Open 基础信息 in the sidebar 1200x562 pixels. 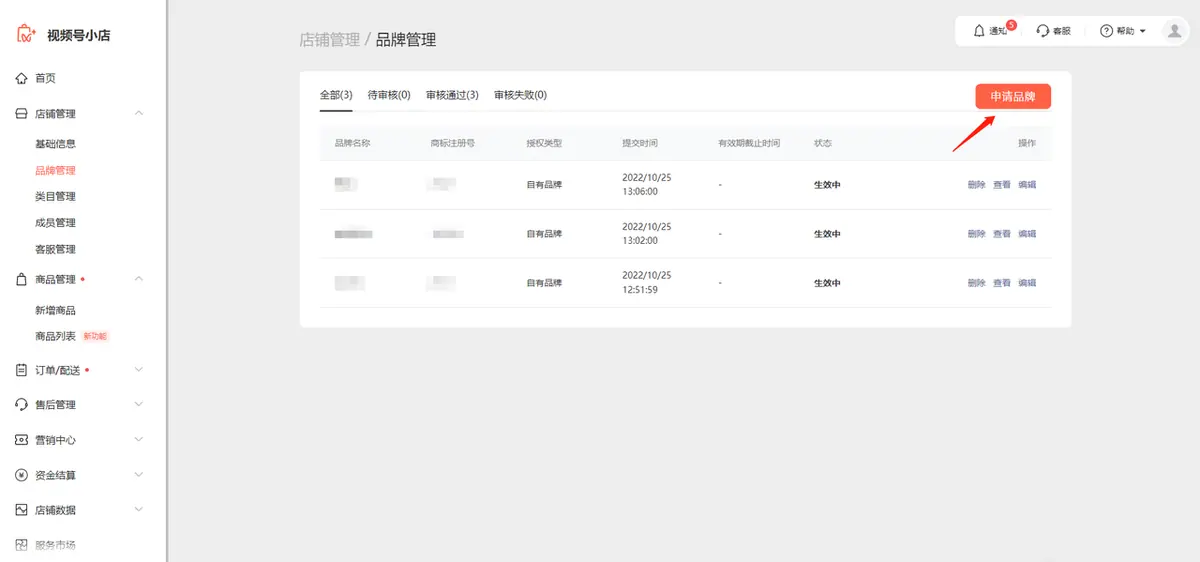point(55,144)
